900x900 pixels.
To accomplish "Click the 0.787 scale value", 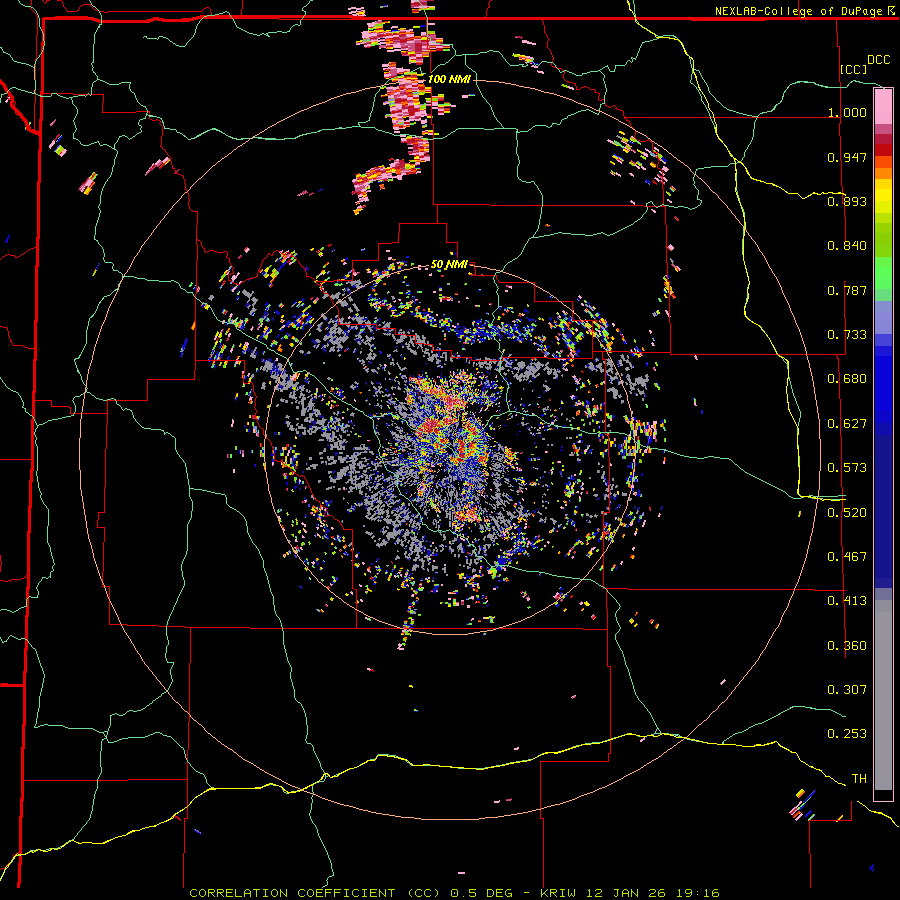I will (847, 290).
